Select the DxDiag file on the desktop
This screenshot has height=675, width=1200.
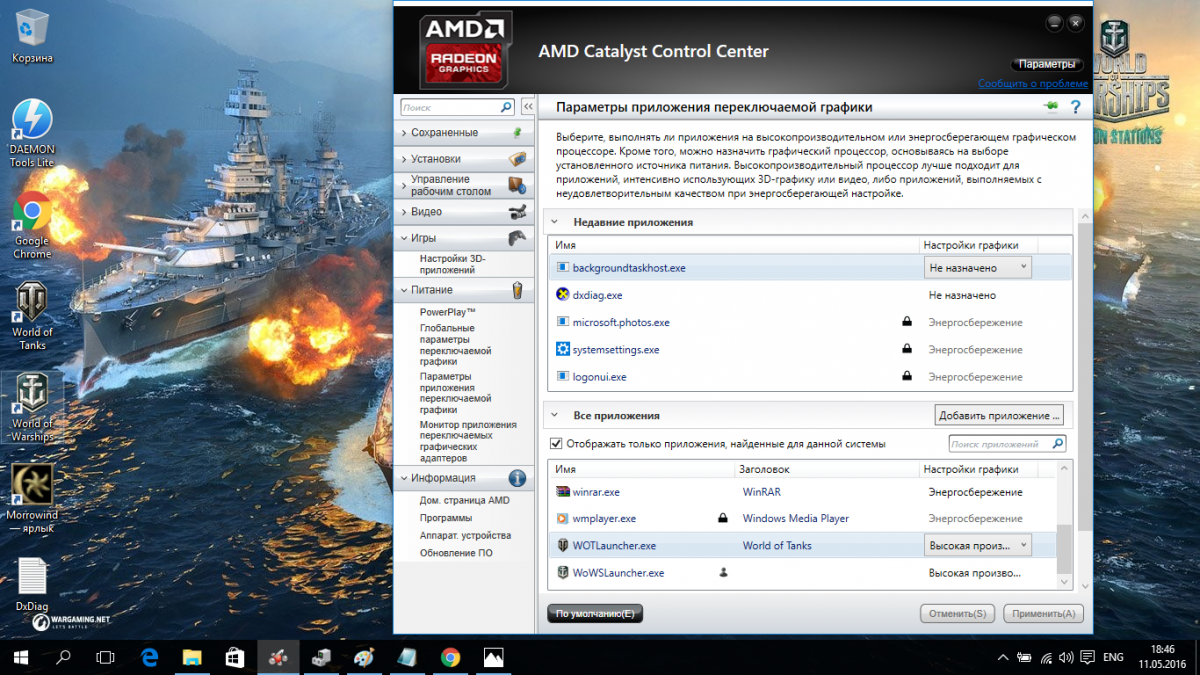32,583
